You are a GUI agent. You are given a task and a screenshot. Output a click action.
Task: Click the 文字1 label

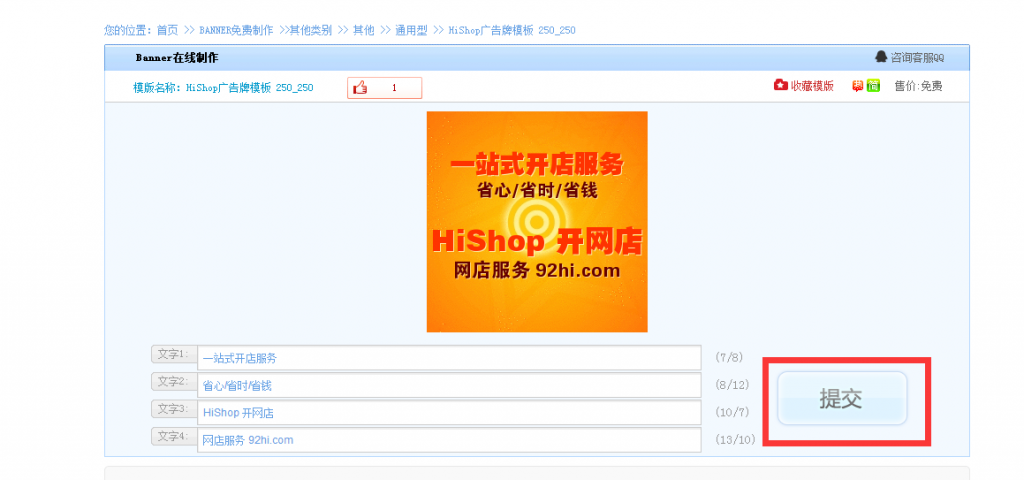point(174,354)
